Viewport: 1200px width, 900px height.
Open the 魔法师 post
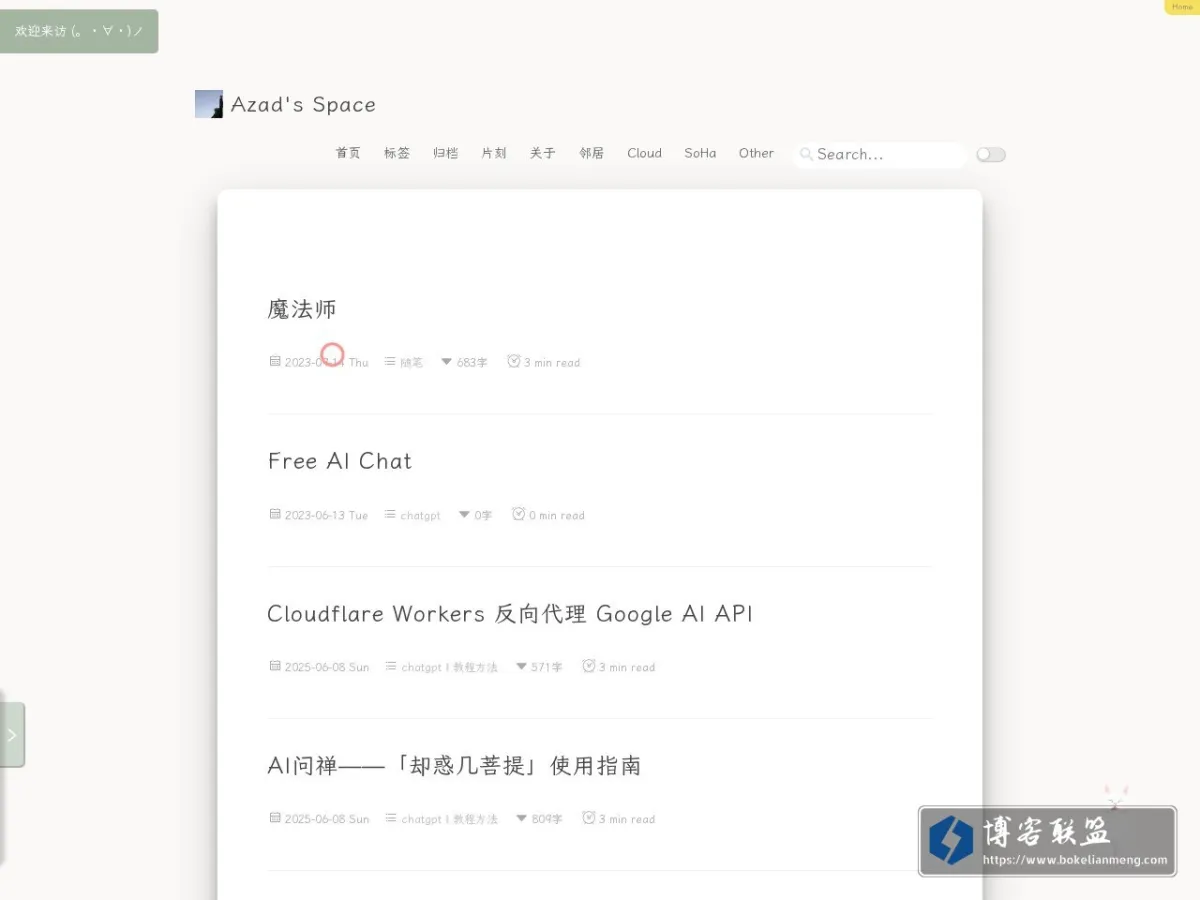[x=302, y=309]
